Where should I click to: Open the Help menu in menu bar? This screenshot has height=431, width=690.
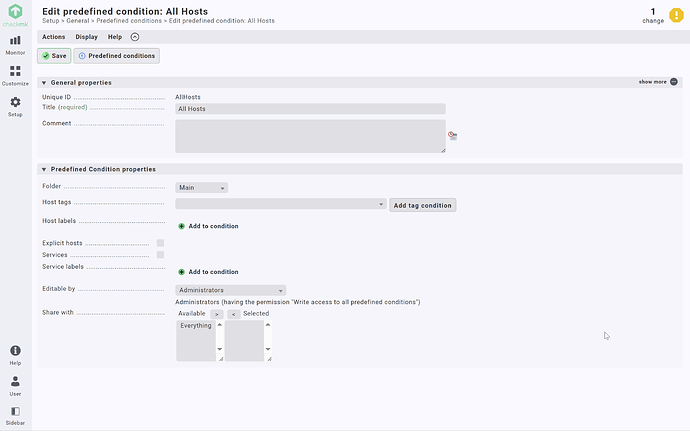[x=115, y=37]
